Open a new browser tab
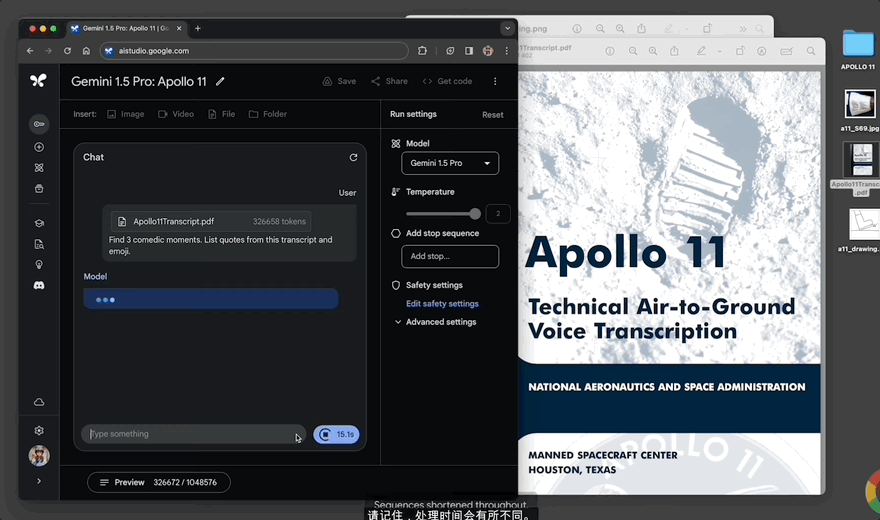This screenshot has width=880, height=520. (x=198, y=28)
